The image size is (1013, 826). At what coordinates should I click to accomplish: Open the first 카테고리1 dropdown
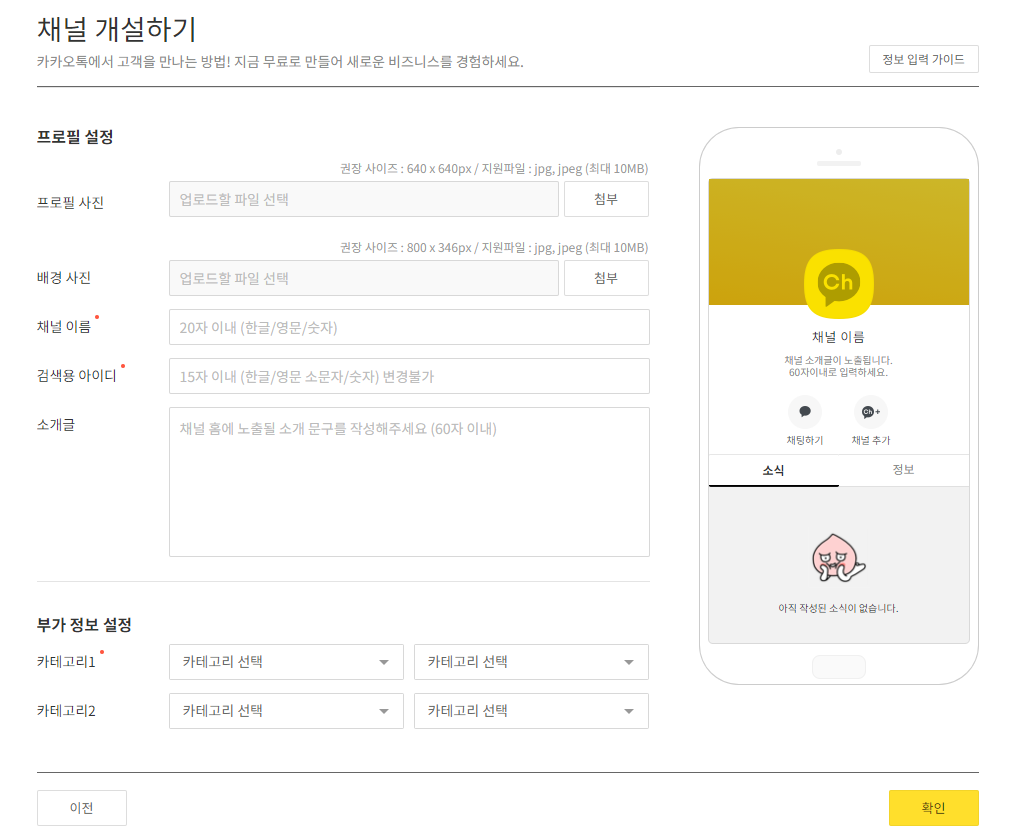[286, 661]
